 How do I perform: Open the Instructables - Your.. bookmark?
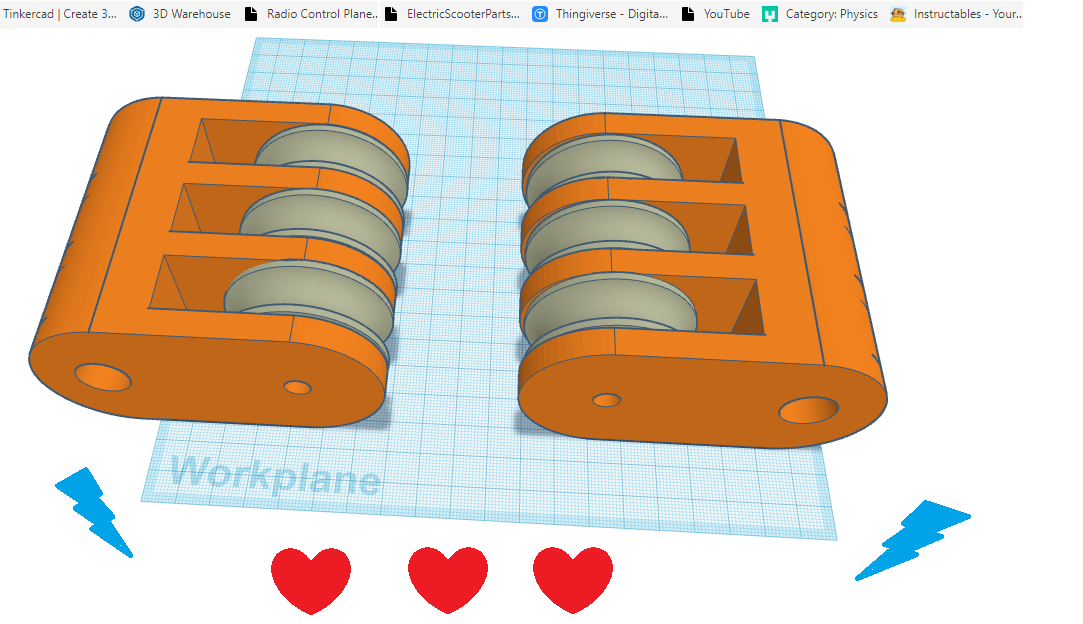[x=956, y=14]
